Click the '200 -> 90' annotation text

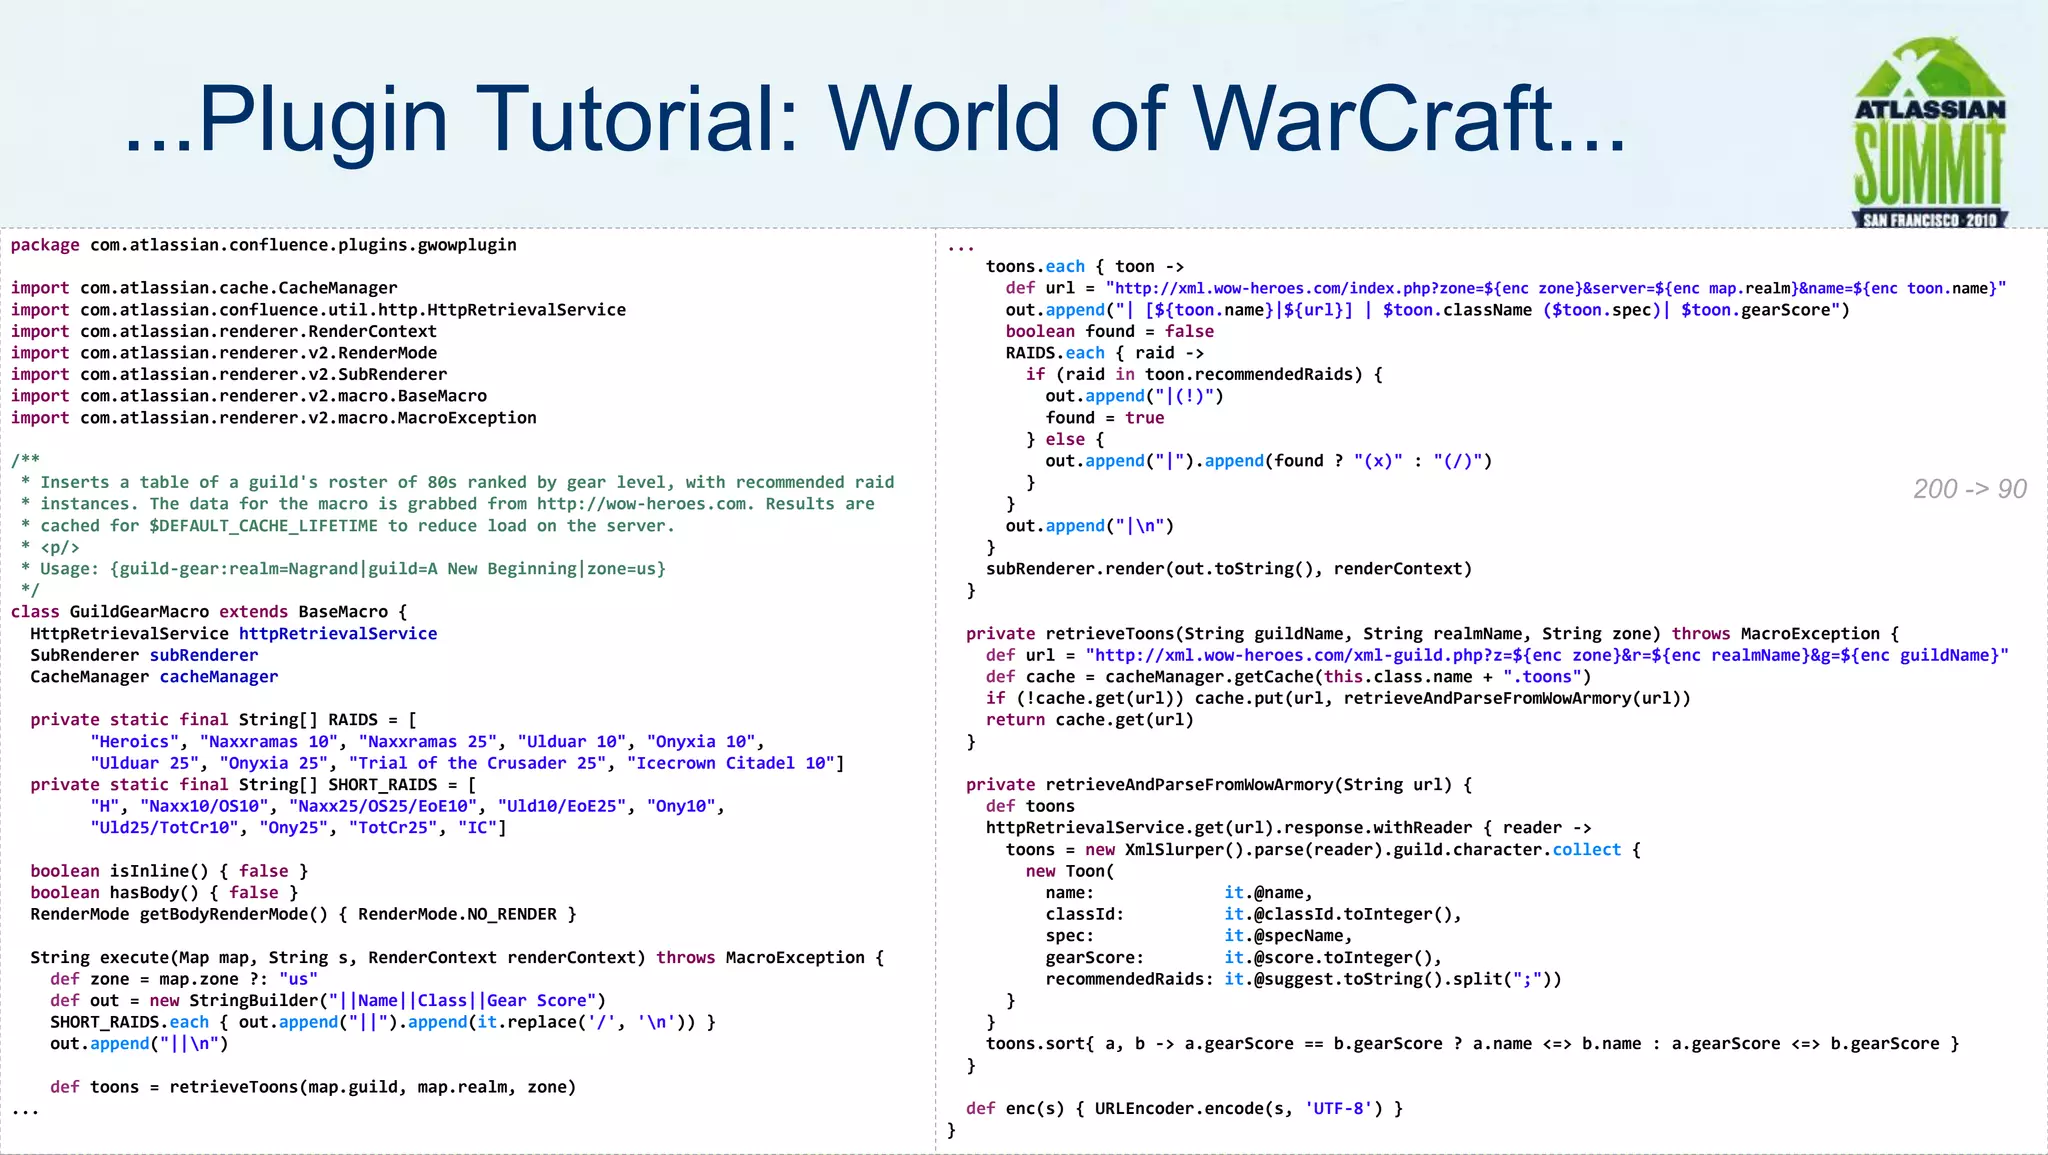click(x=1969, y=489)
